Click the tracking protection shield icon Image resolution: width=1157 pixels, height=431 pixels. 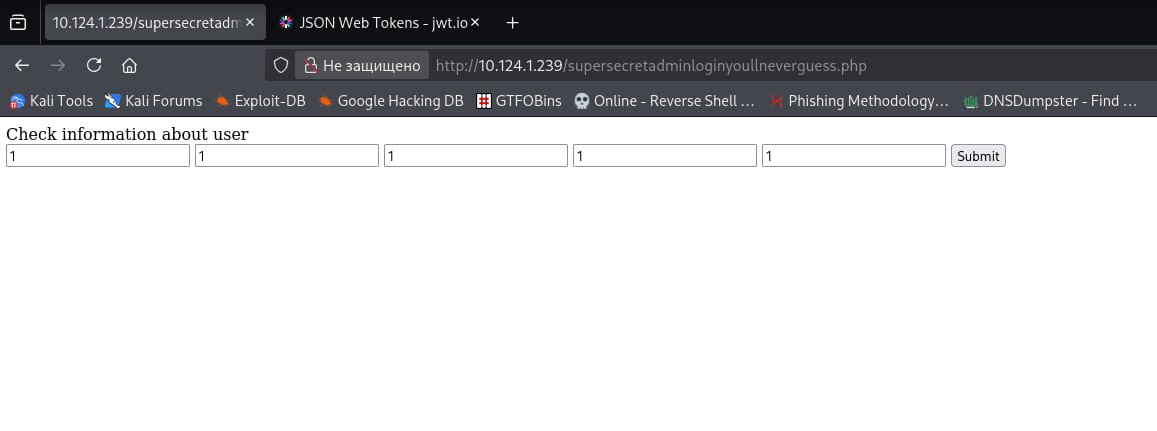click(x=281, y=66)
